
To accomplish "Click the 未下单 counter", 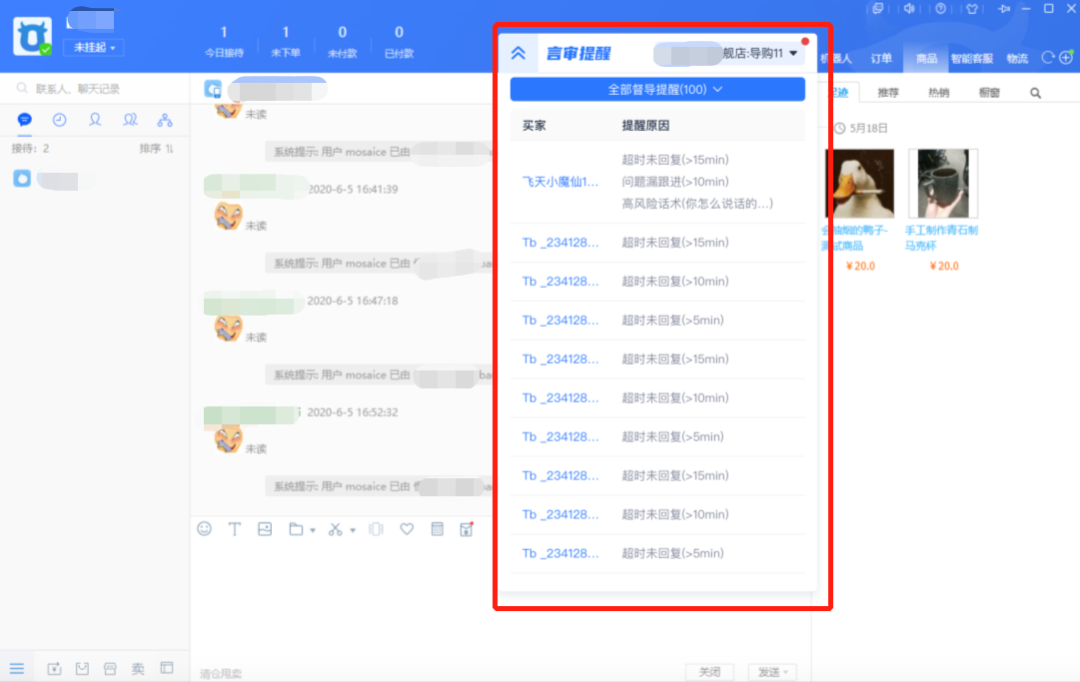I will (x=285, y=41).
